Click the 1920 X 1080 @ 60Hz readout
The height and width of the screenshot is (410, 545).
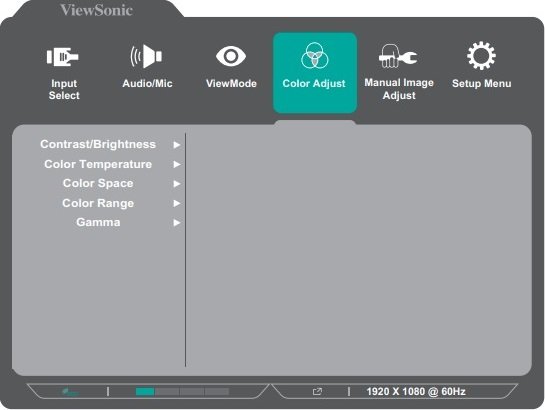(416, 392)
